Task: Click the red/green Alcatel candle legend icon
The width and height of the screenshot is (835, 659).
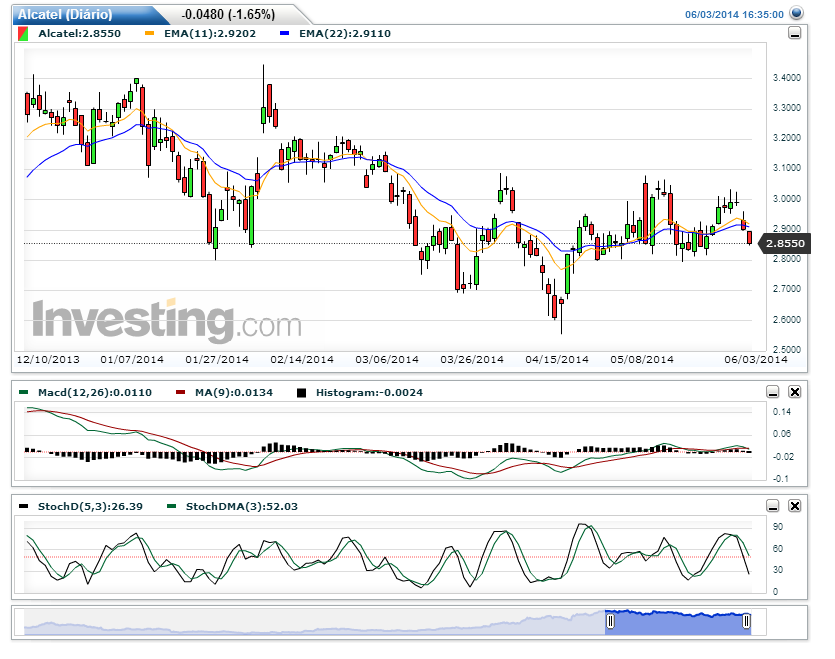Action: point(23,34)
